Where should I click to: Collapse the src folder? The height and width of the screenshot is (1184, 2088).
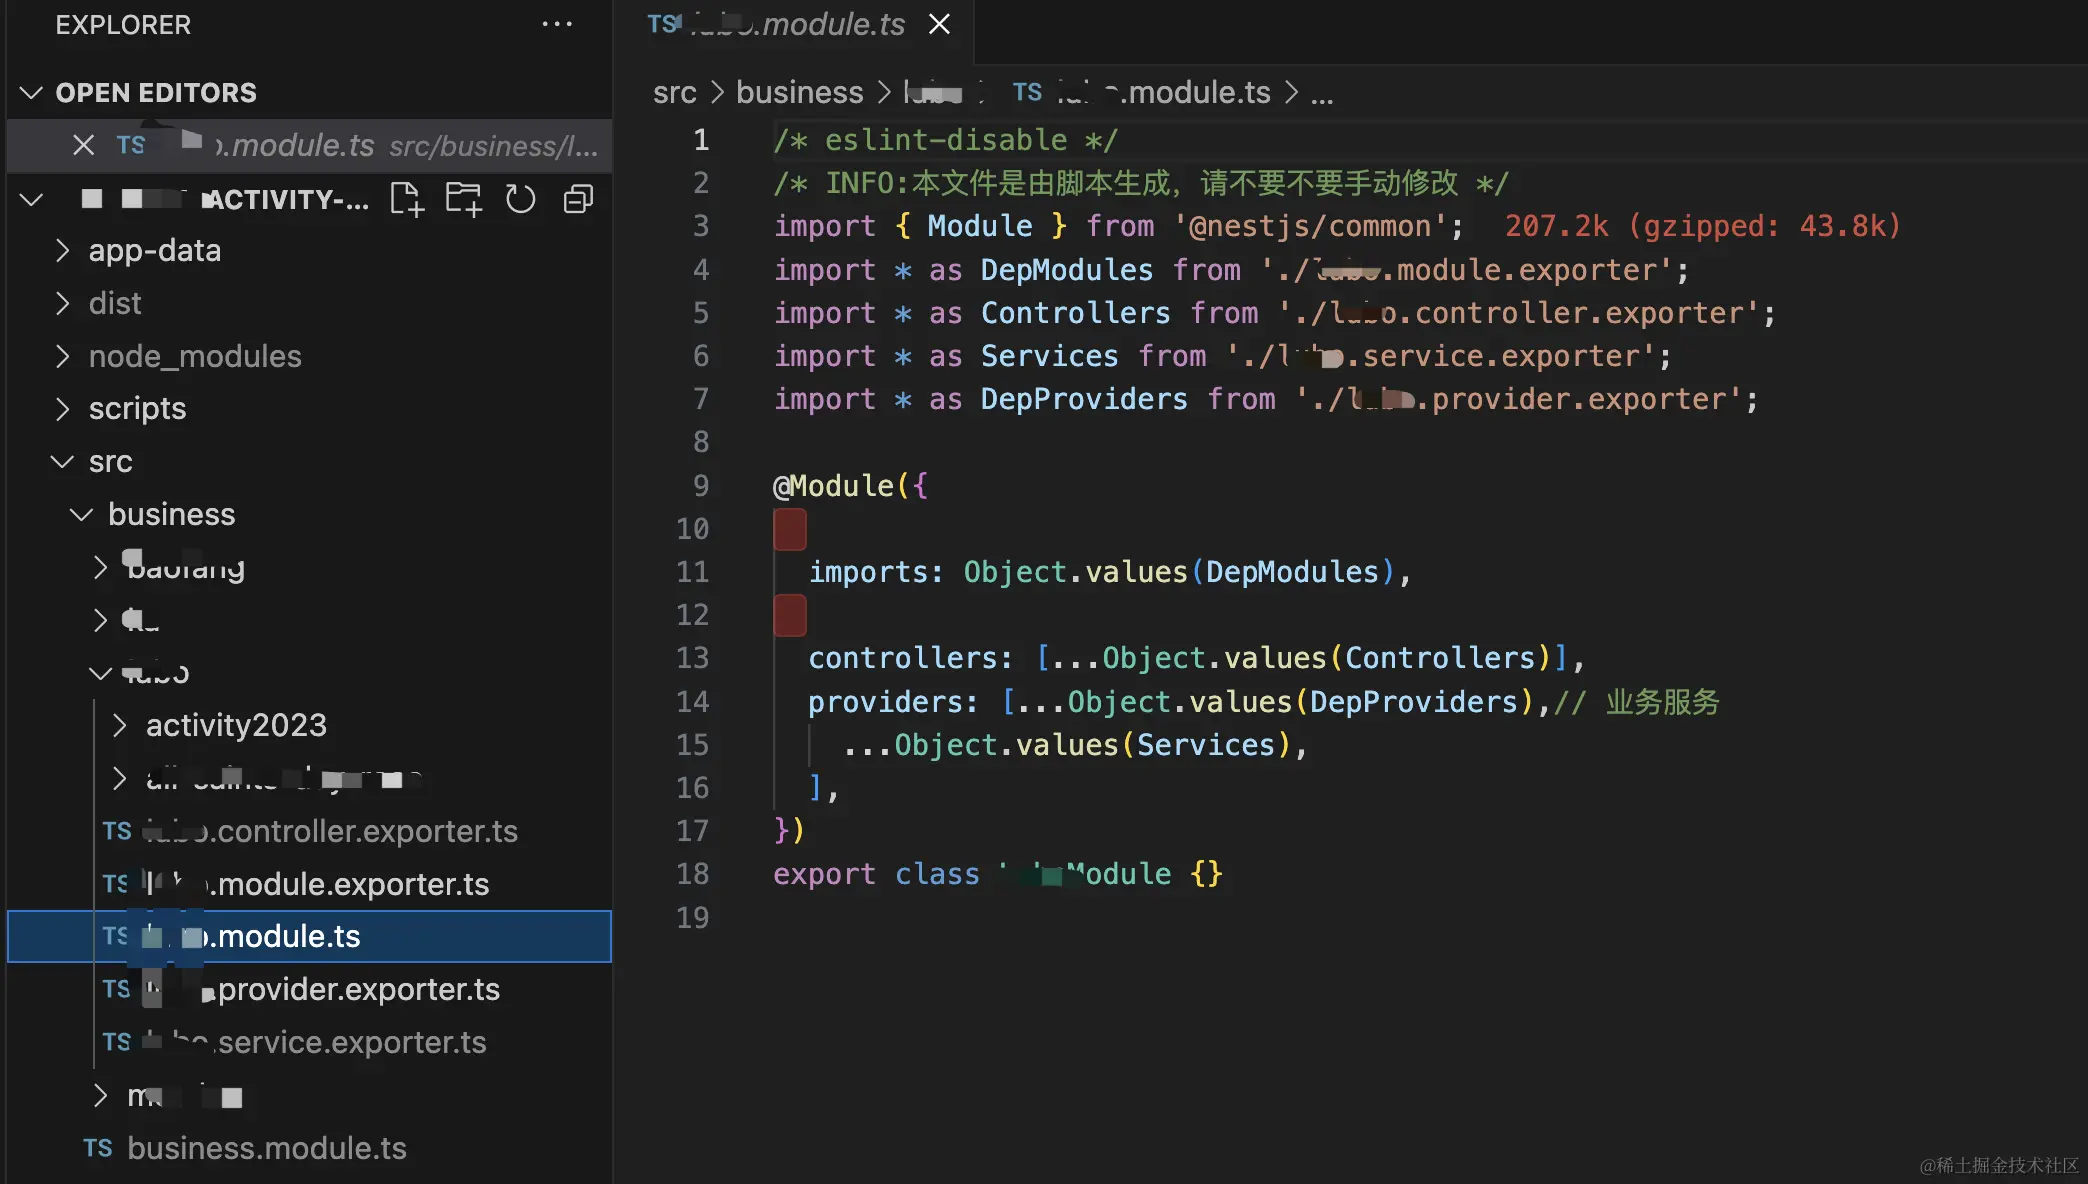(x=110, y=461)
